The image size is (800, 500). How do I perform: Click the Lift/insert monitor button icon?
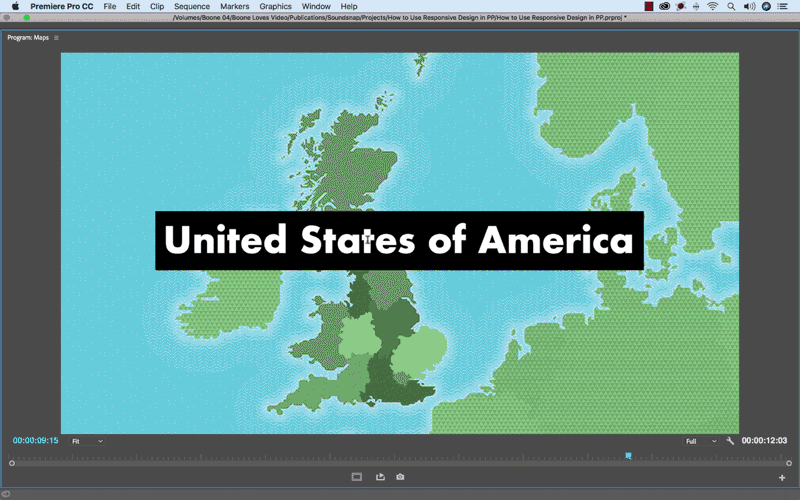point(357,477)
